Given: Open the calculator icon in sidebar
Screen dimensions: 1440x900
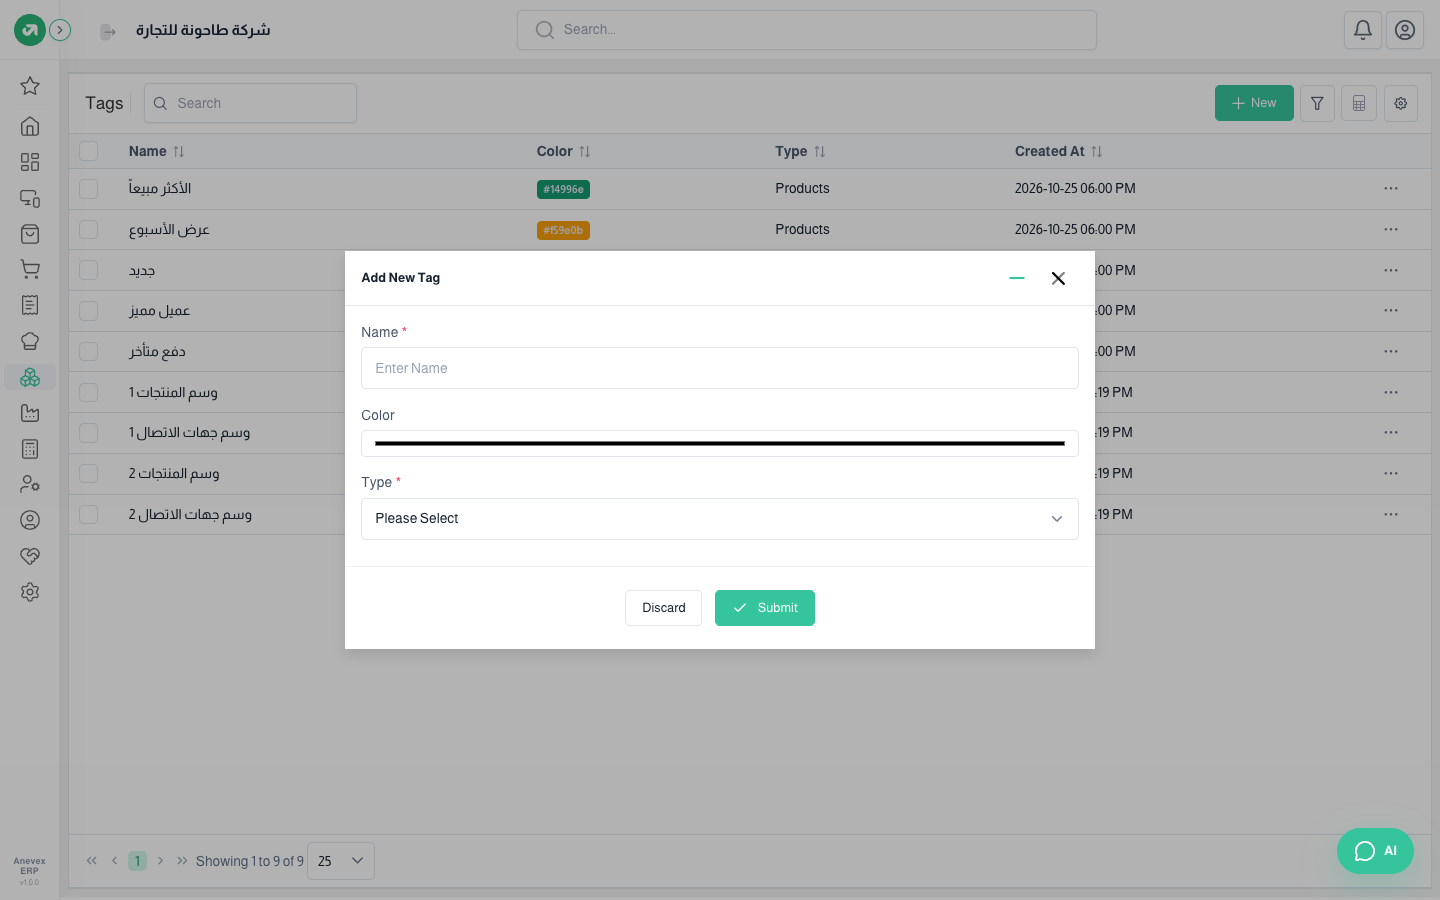Looking at the screenshot, I should (x=30, y=449).
